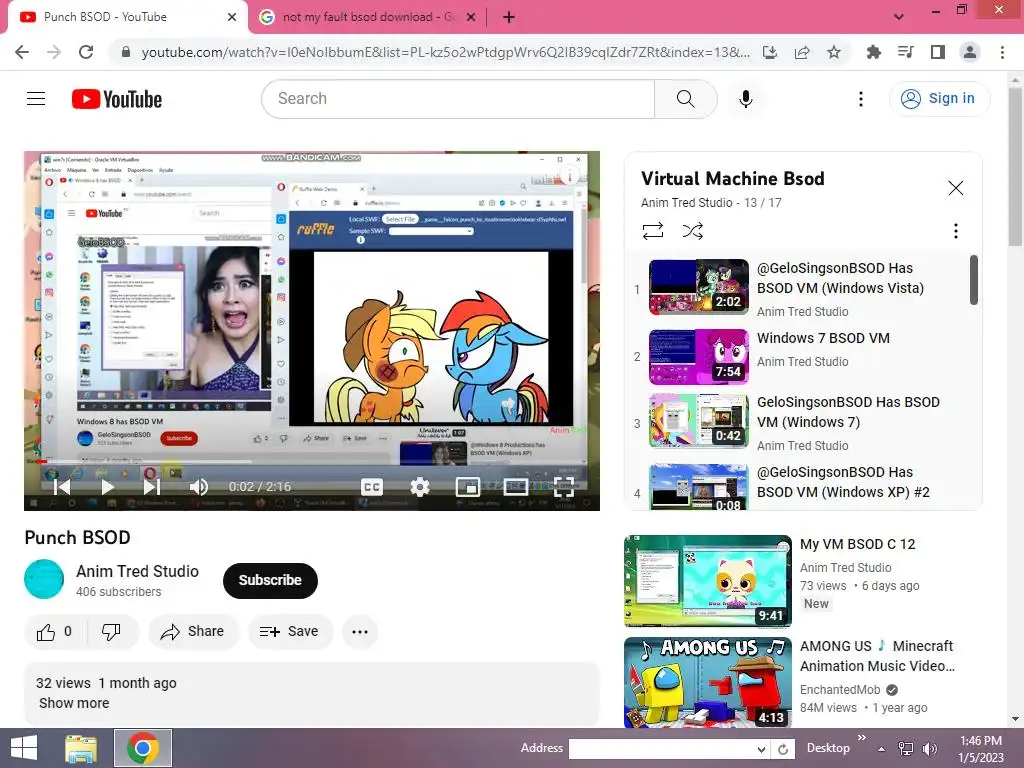1024x768 pixels.
Task: Open more actions ellipsis below video
Action: [x=360, y=632]
